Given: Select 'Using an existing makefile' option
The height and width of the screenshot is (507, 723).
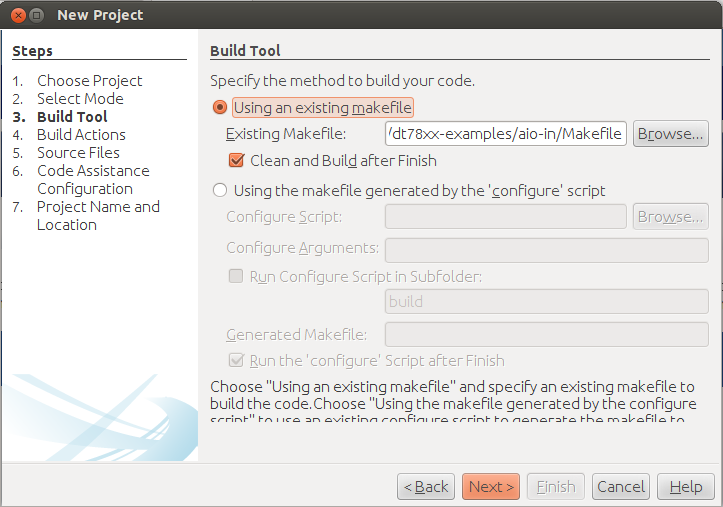Looking at the screenshot, I should (x=220, y=107).
